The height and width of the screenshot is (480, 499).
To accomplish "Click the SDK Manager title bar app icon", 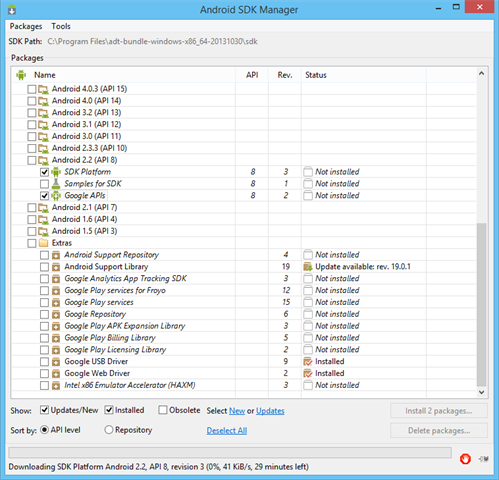I will (x=12, y=9).
